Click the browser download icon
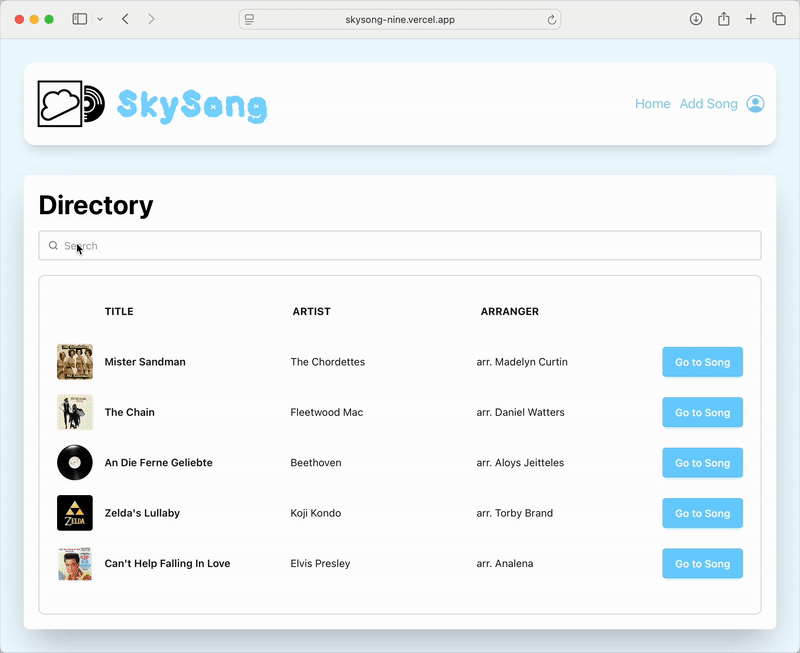The width and height of the screenshot is (800, 653). pos(696,18)
